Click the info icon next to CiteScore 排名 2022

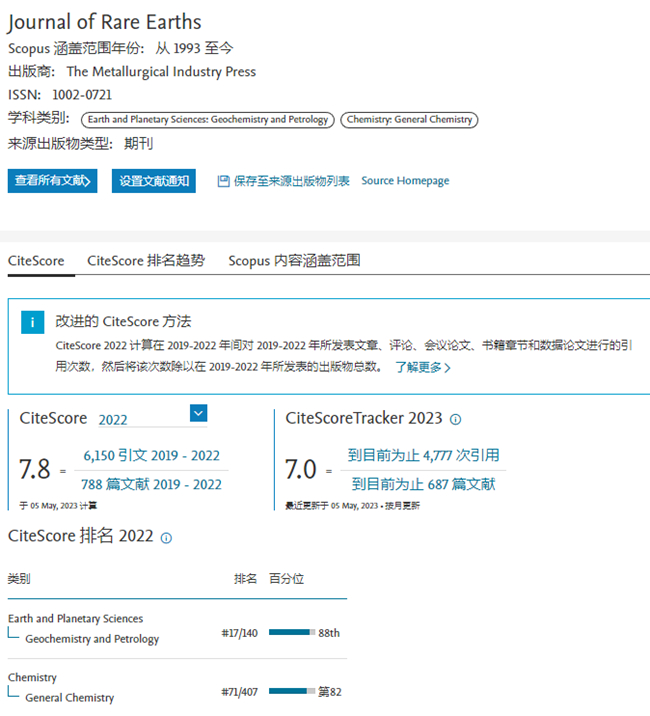click(166, 537)
